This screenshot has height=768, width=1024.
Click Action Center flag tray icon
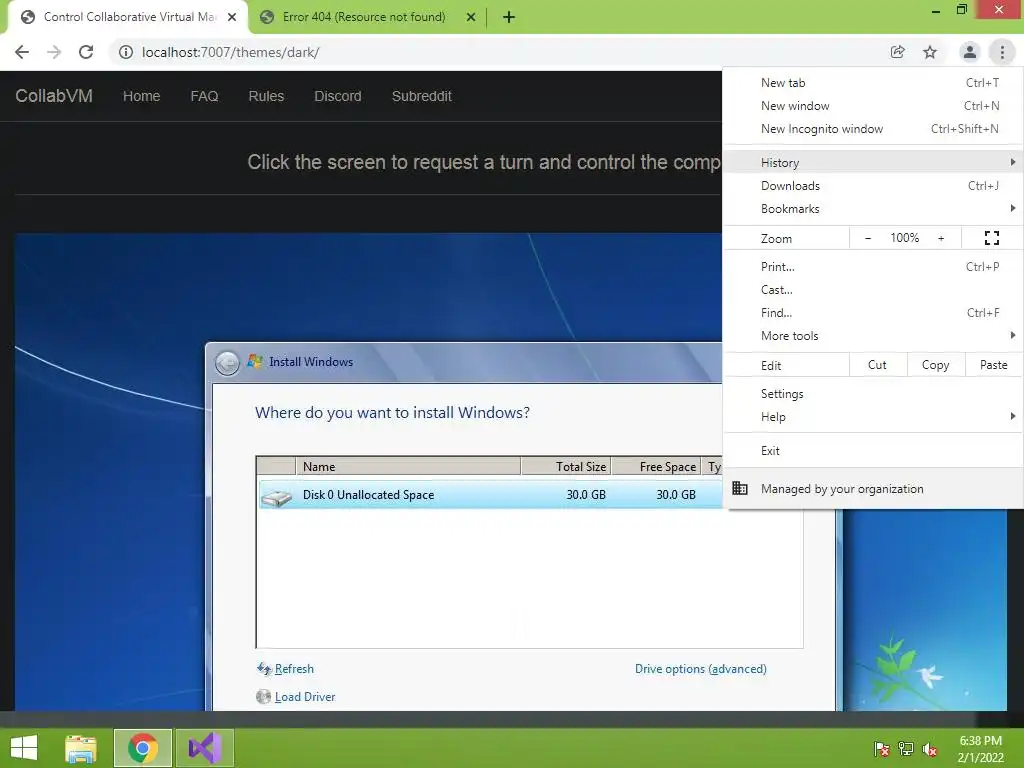882,748
